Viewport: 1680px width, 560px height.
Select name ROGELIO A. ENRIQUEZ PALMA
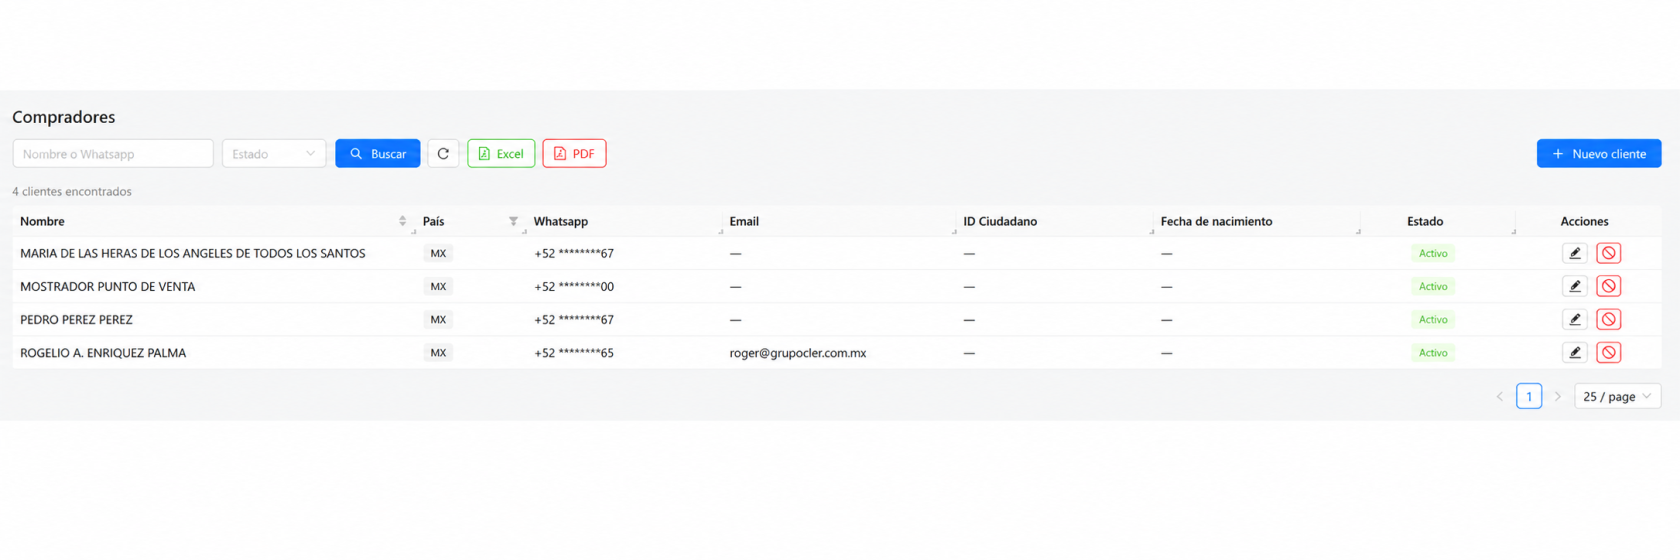(x=103, y=352)
